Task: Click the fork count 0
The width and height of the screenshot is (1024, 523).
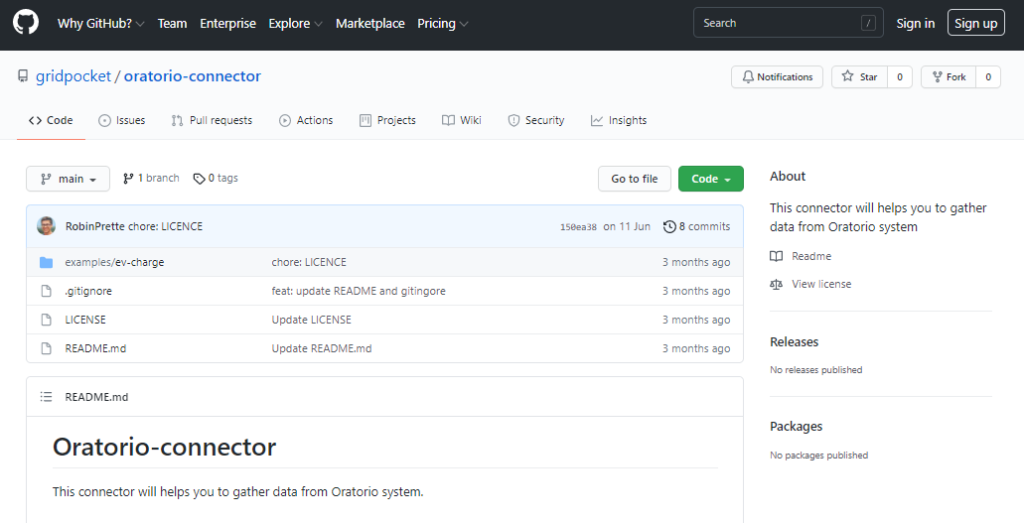Action: click(988, 77)
